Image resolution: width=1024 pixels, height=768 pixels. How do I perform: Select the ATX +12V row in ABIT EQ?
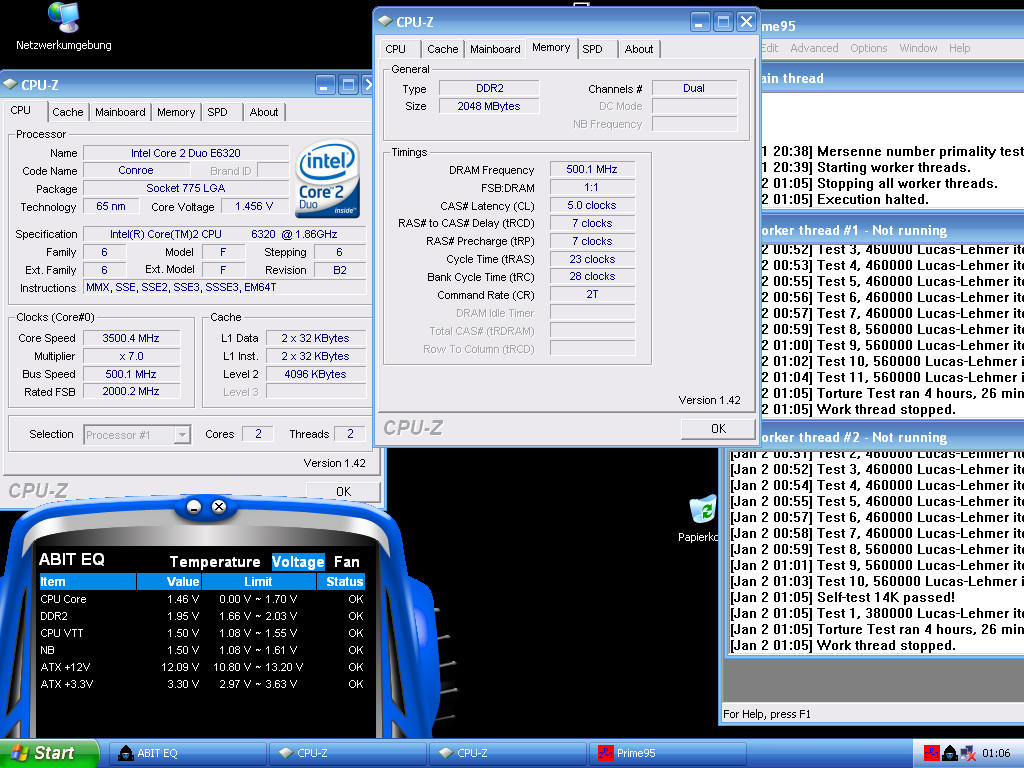pos(202,667)
